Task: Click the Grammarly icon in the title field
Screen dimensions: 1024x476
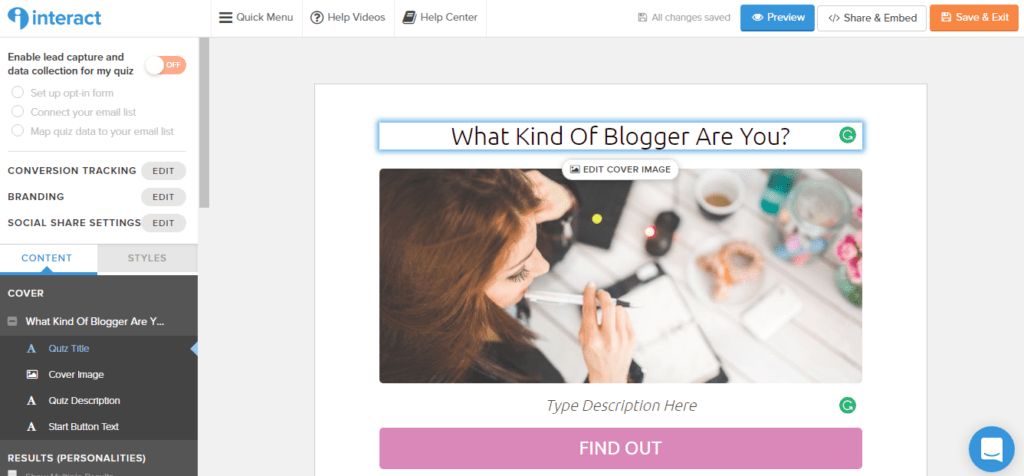Action: [x=847, y=136]
